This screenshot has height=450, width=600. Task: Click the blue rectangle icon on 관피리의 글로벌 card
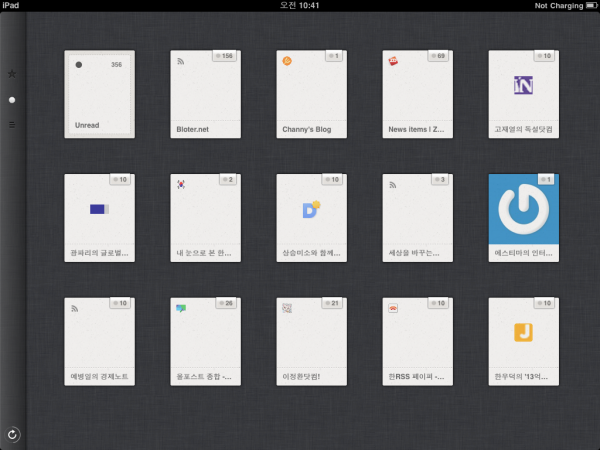tap(99, 209)
